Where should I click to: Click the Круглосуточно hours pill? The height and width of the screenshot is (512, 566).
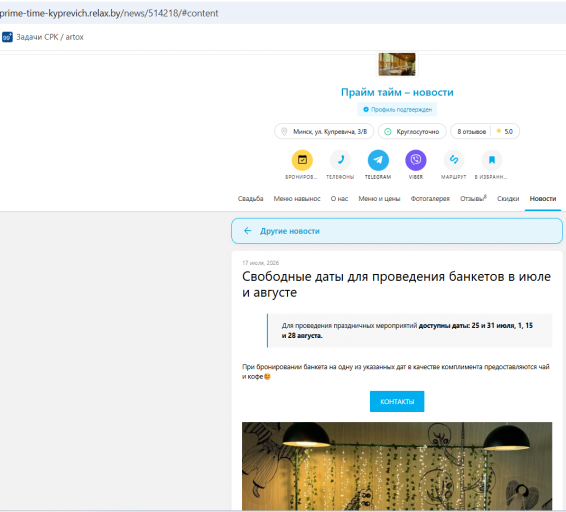pos(412,131)
